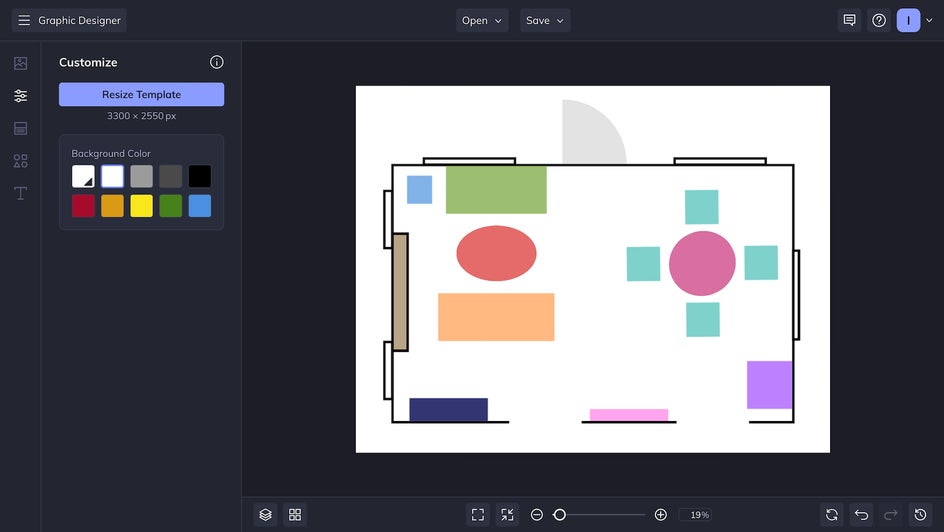Image resolution: width=944 pixels, height=532 pixels.
Task: Click the fit to screen icon
Action: point(478,515)
